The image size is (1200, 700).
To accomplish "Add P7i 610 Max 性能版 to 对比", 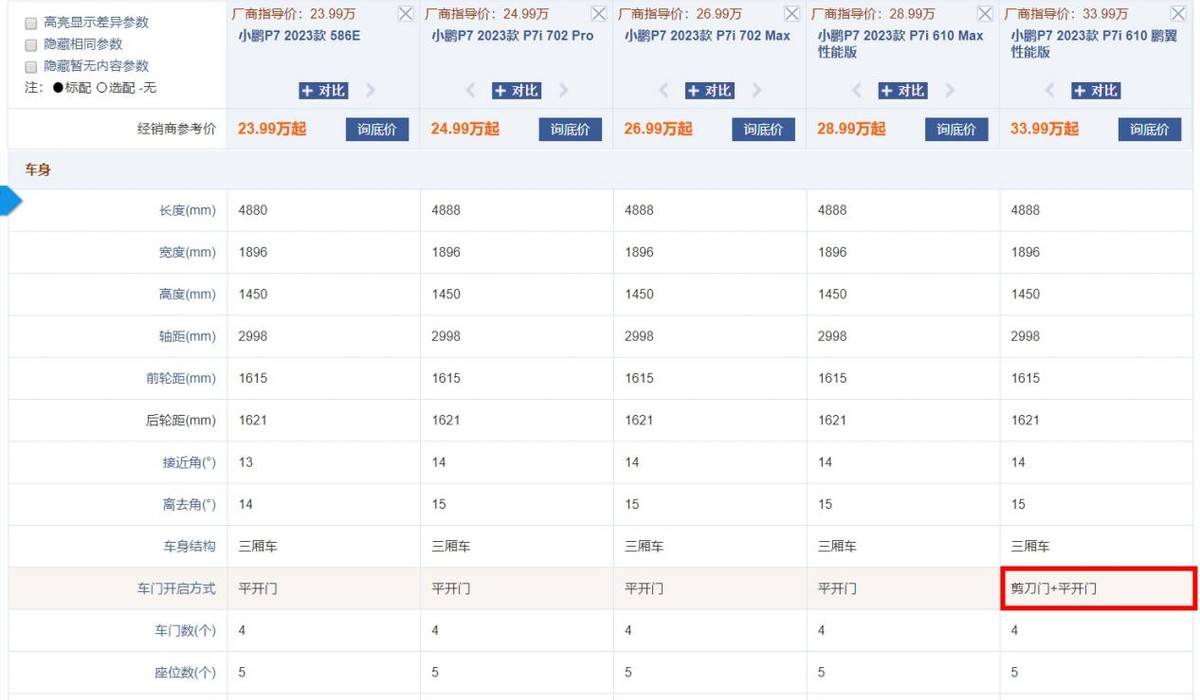I will (903, 91).
